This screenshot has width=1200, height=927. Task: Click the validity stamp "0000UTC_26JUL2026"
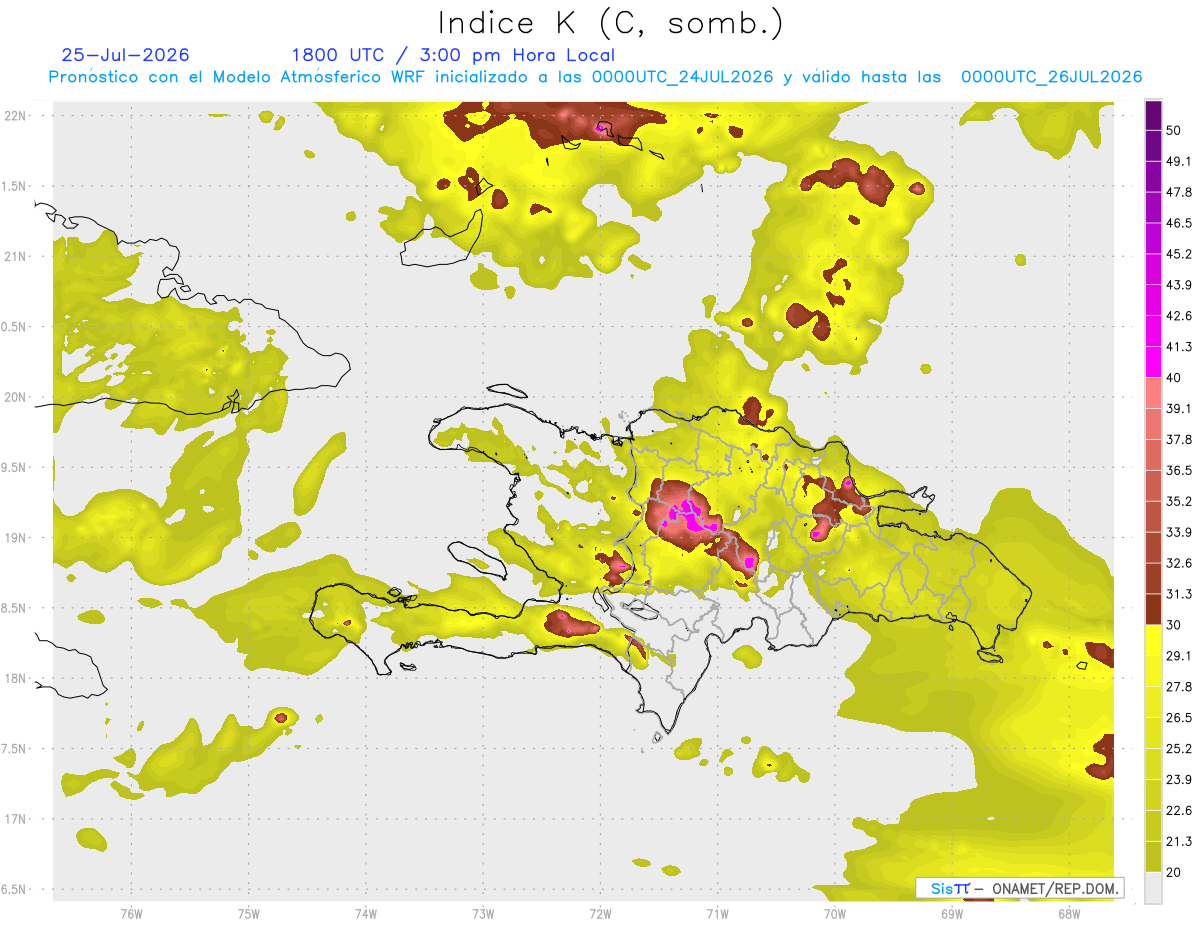(1051, 77)
